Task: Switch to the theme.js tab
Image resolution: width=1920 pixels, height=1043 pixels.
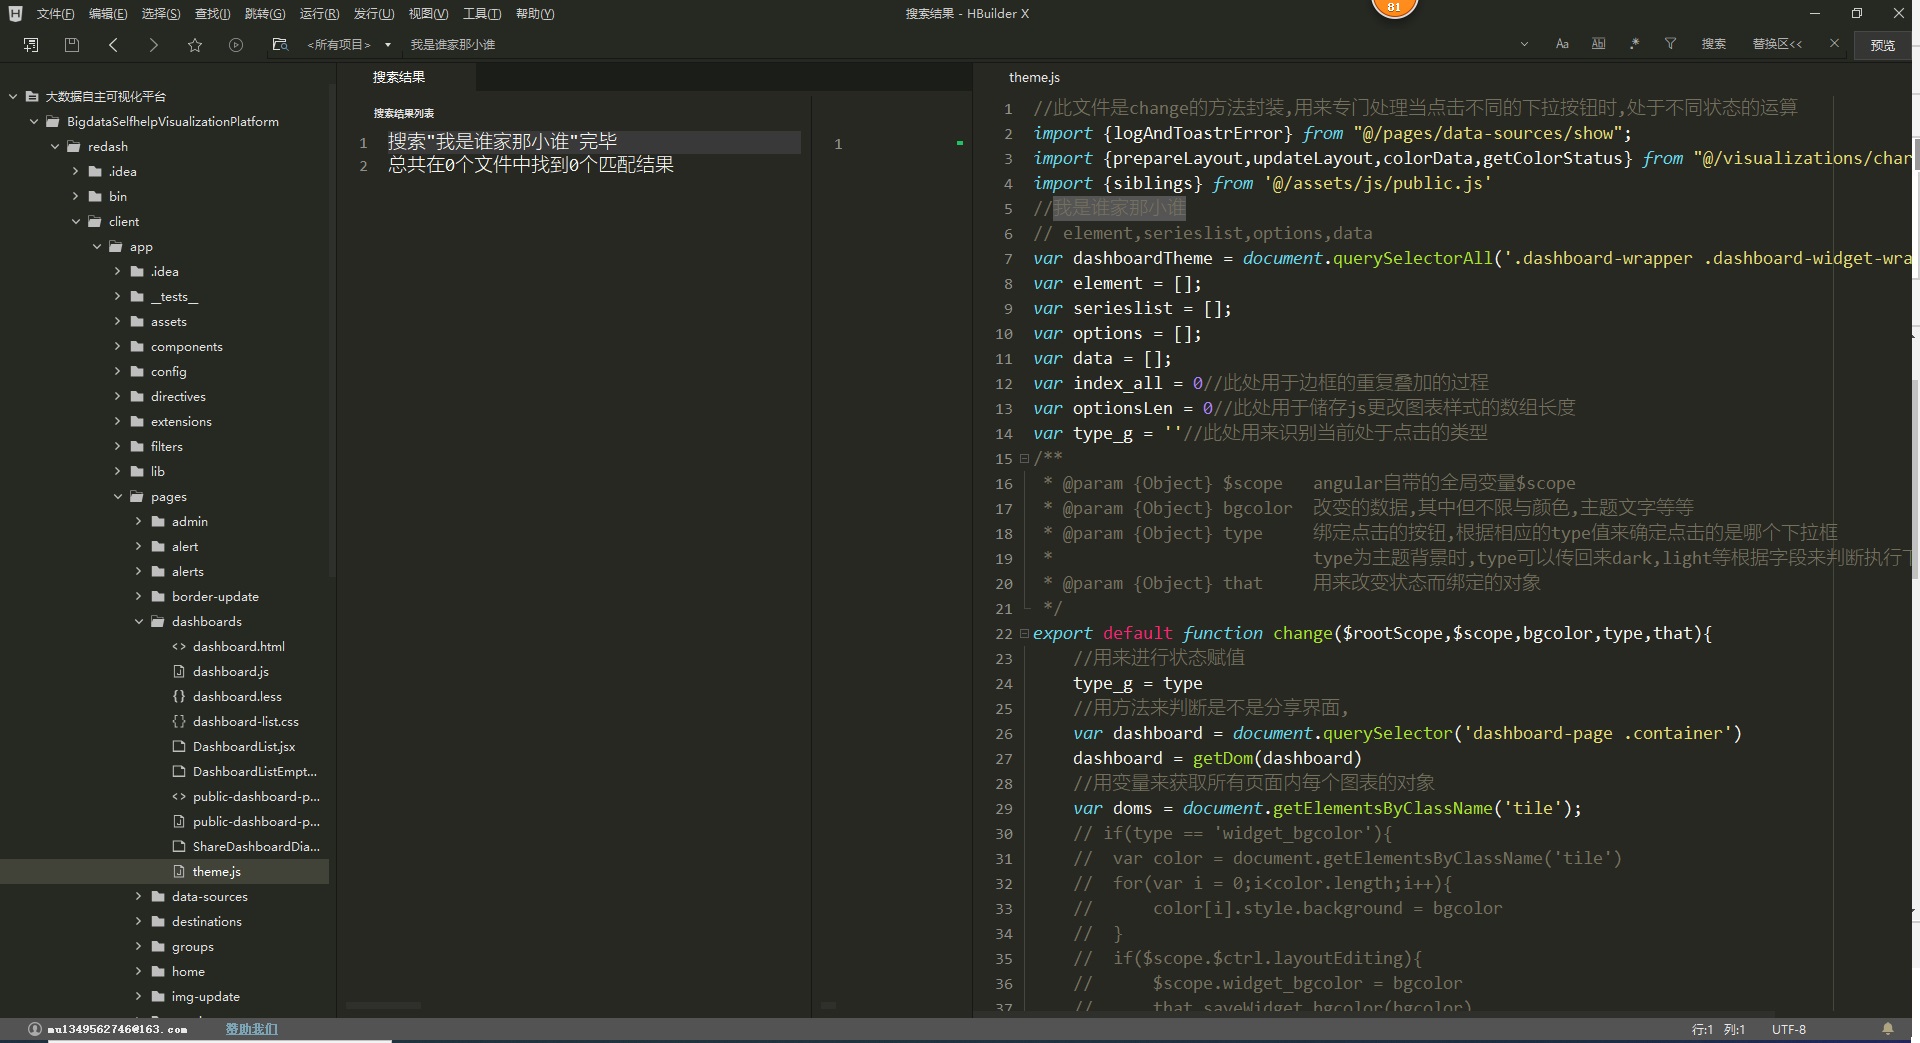Action: point(1034,78)
